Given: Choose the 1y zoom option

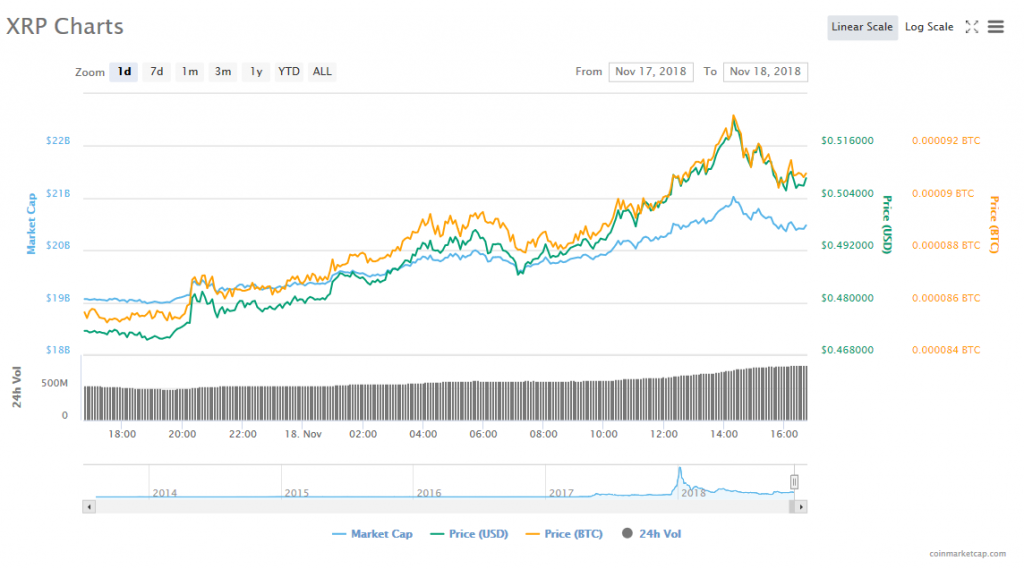Looking at the screenshot, I should coord(256,72).
